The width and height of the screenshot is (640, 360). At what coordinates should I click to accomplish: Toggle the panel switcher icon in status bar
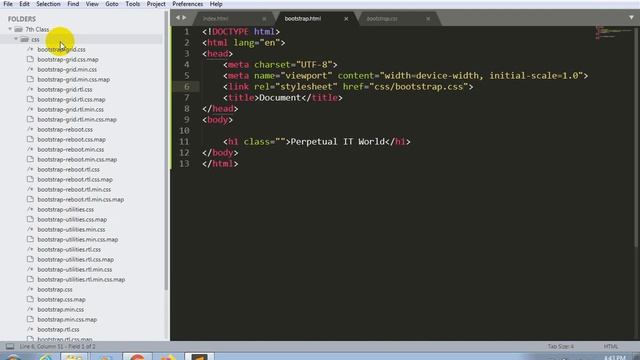point(10,347)
